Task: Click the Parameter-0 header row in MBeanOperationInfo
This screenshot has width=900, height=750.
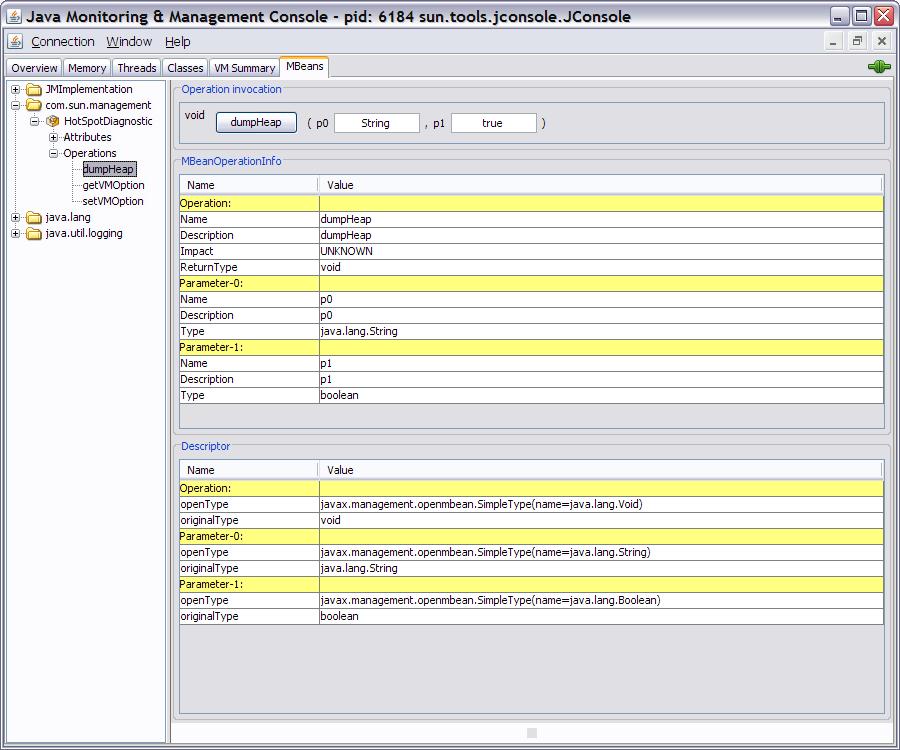Action: (532, 283)
